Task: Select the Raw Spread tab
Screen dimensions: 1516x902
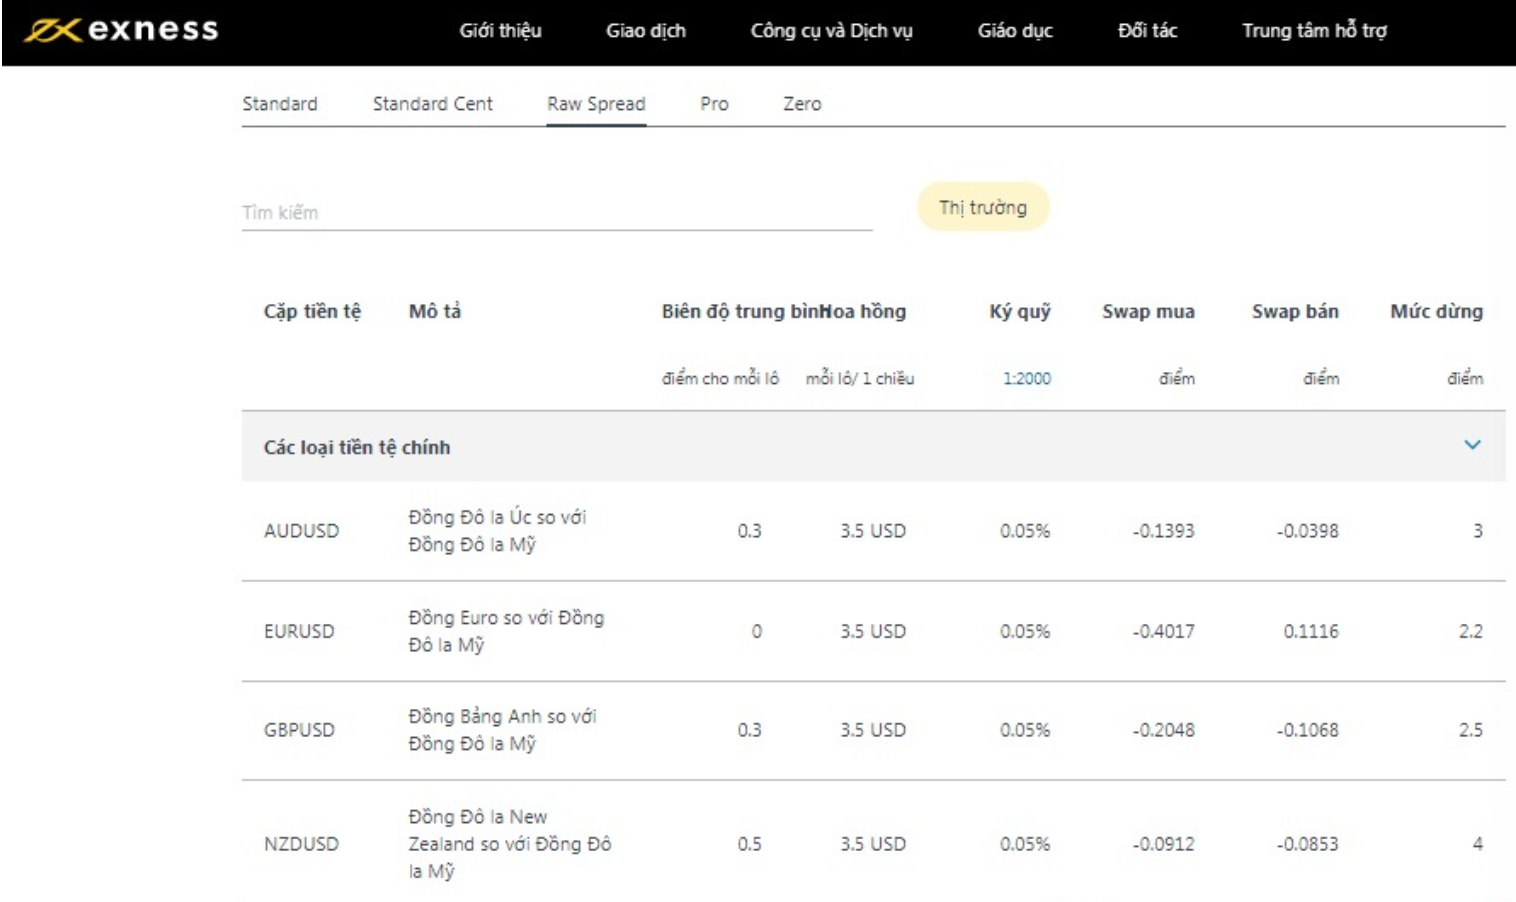Action: tap(596, 104)
